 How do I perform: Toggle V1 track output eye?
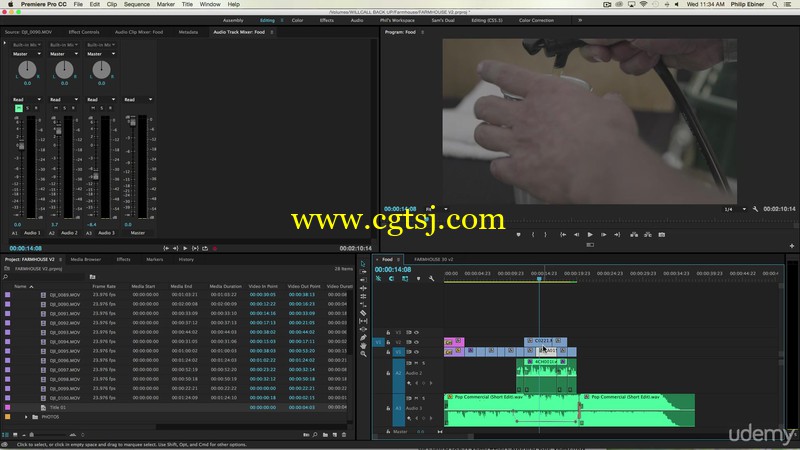pos(416,352)
